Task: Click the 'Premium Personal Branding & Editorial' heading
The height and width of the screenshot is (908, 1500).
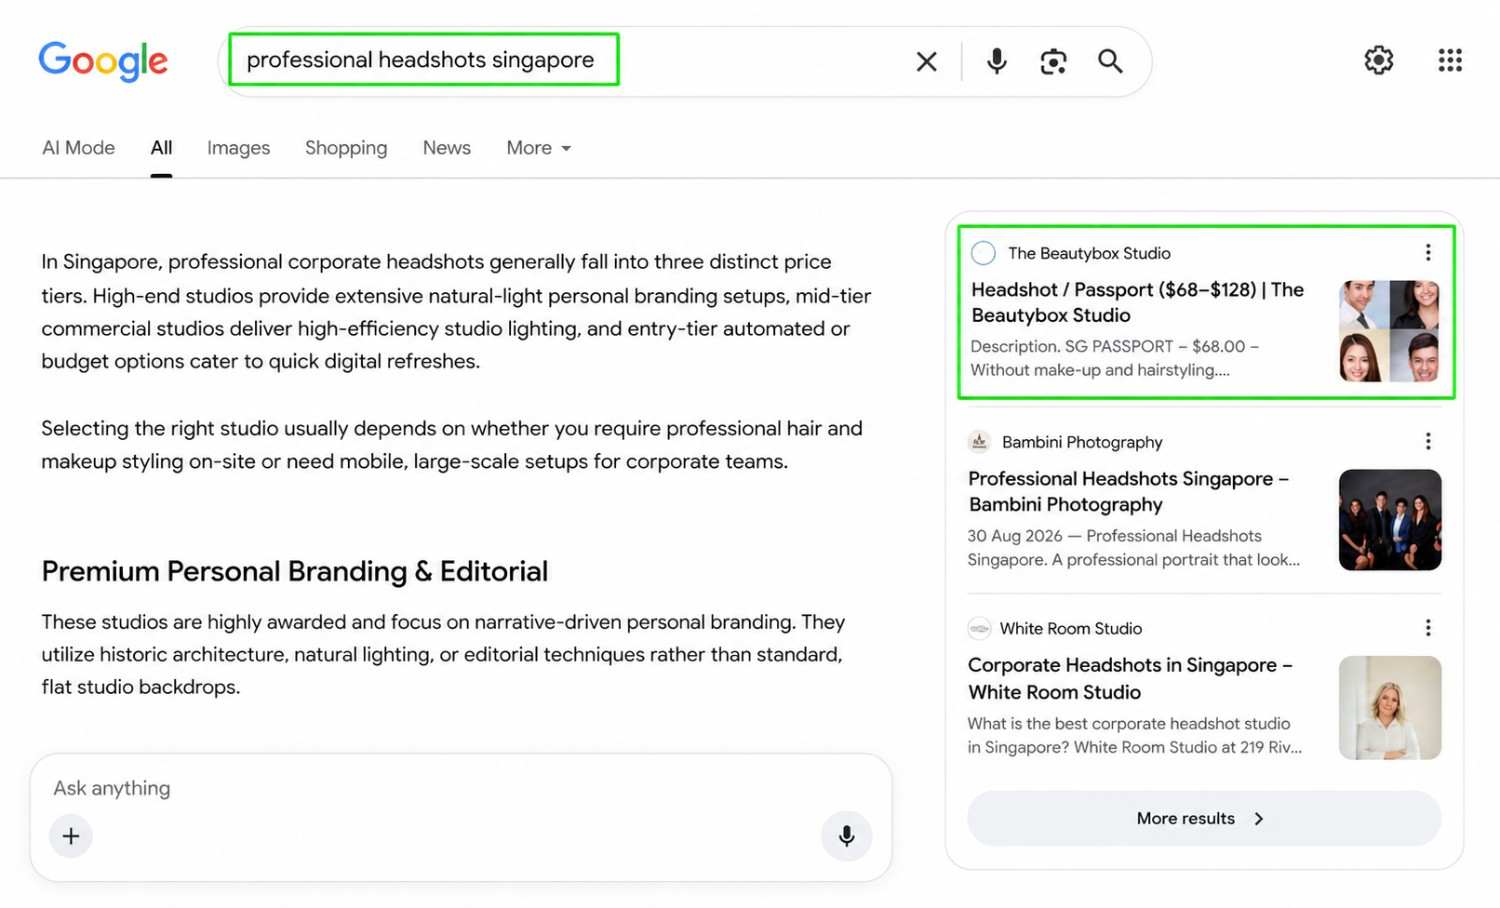Action: click(x=295, y=571)
